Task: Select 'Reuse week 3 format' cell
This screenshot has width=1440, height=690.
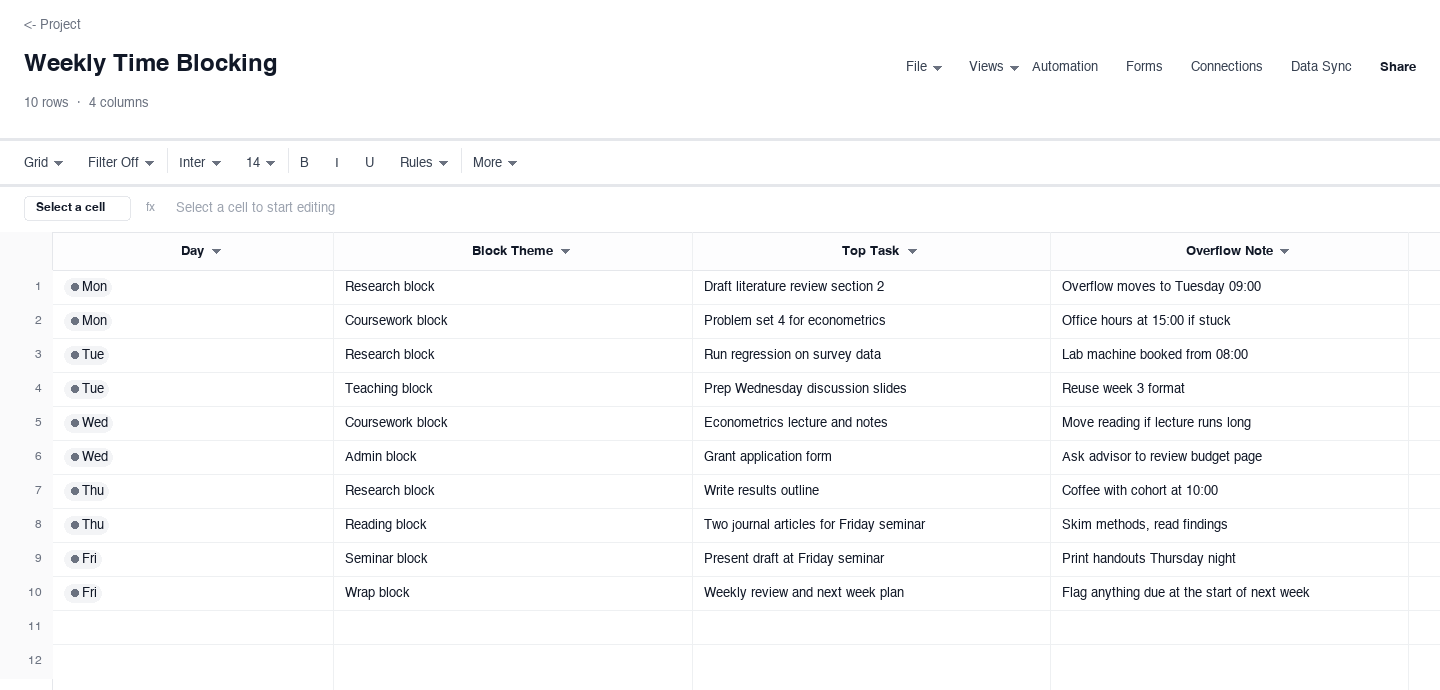Action: tap(1229, 389)
